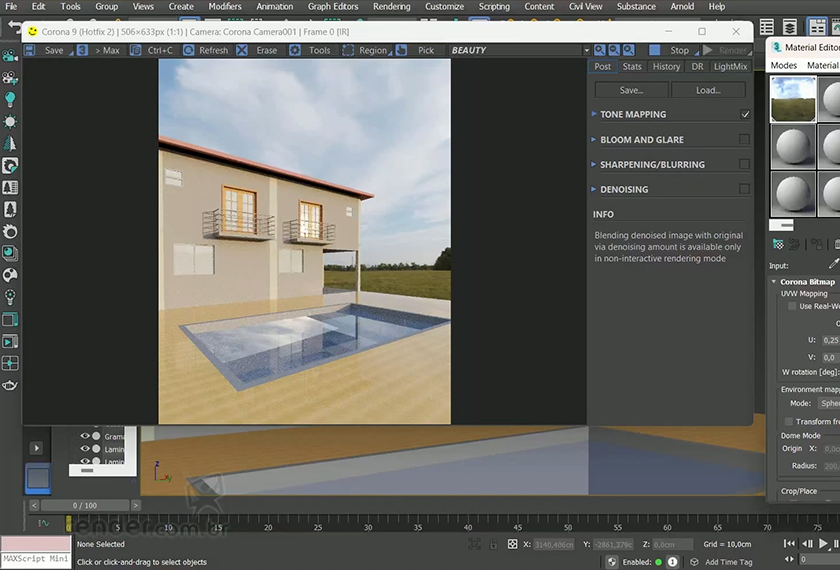Screen dimensions: 840x570
Task: Click the Load... button in Post tab
Action: 708,90
